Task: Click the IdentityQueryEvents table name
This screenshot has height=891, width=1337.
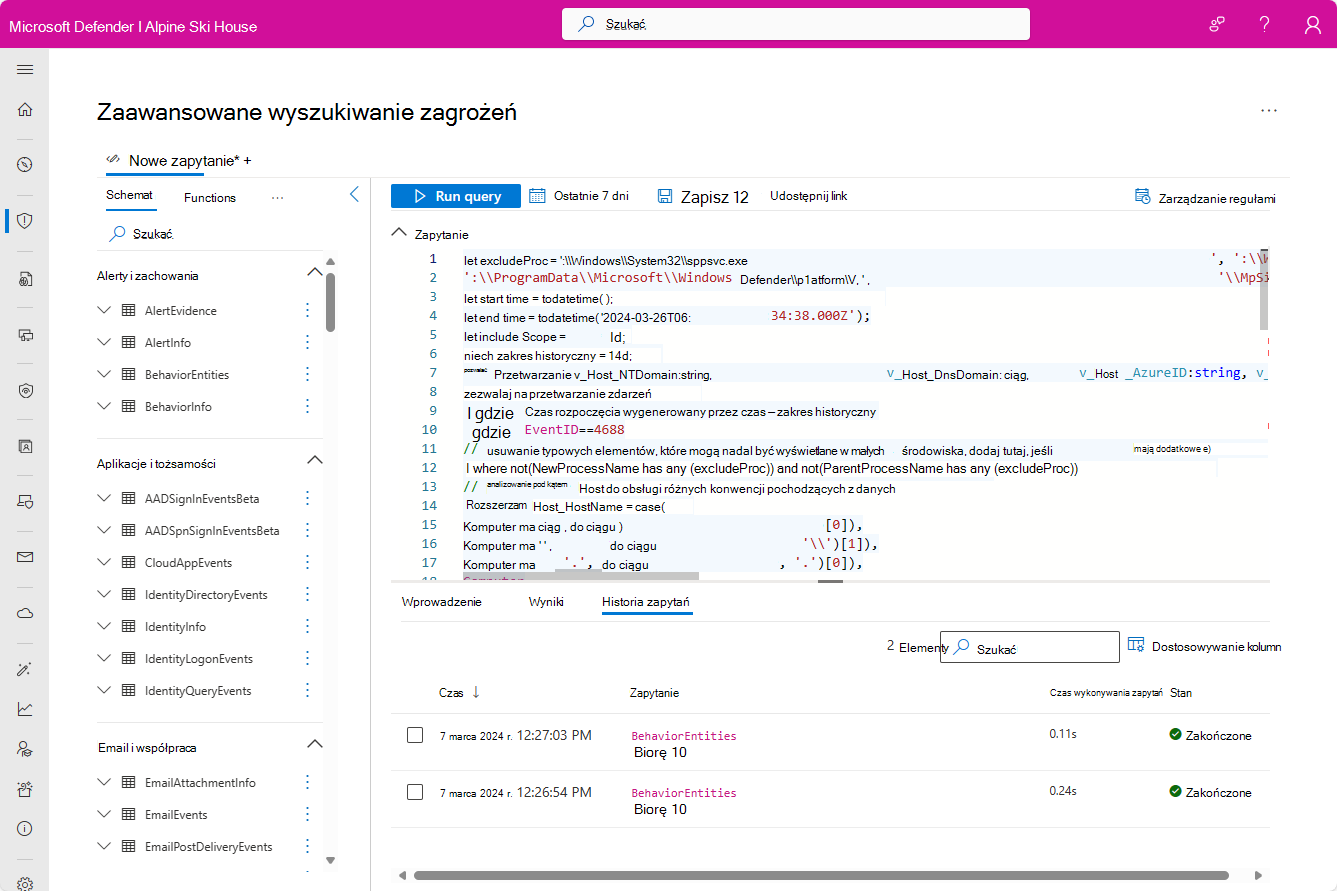Action: 198,691
